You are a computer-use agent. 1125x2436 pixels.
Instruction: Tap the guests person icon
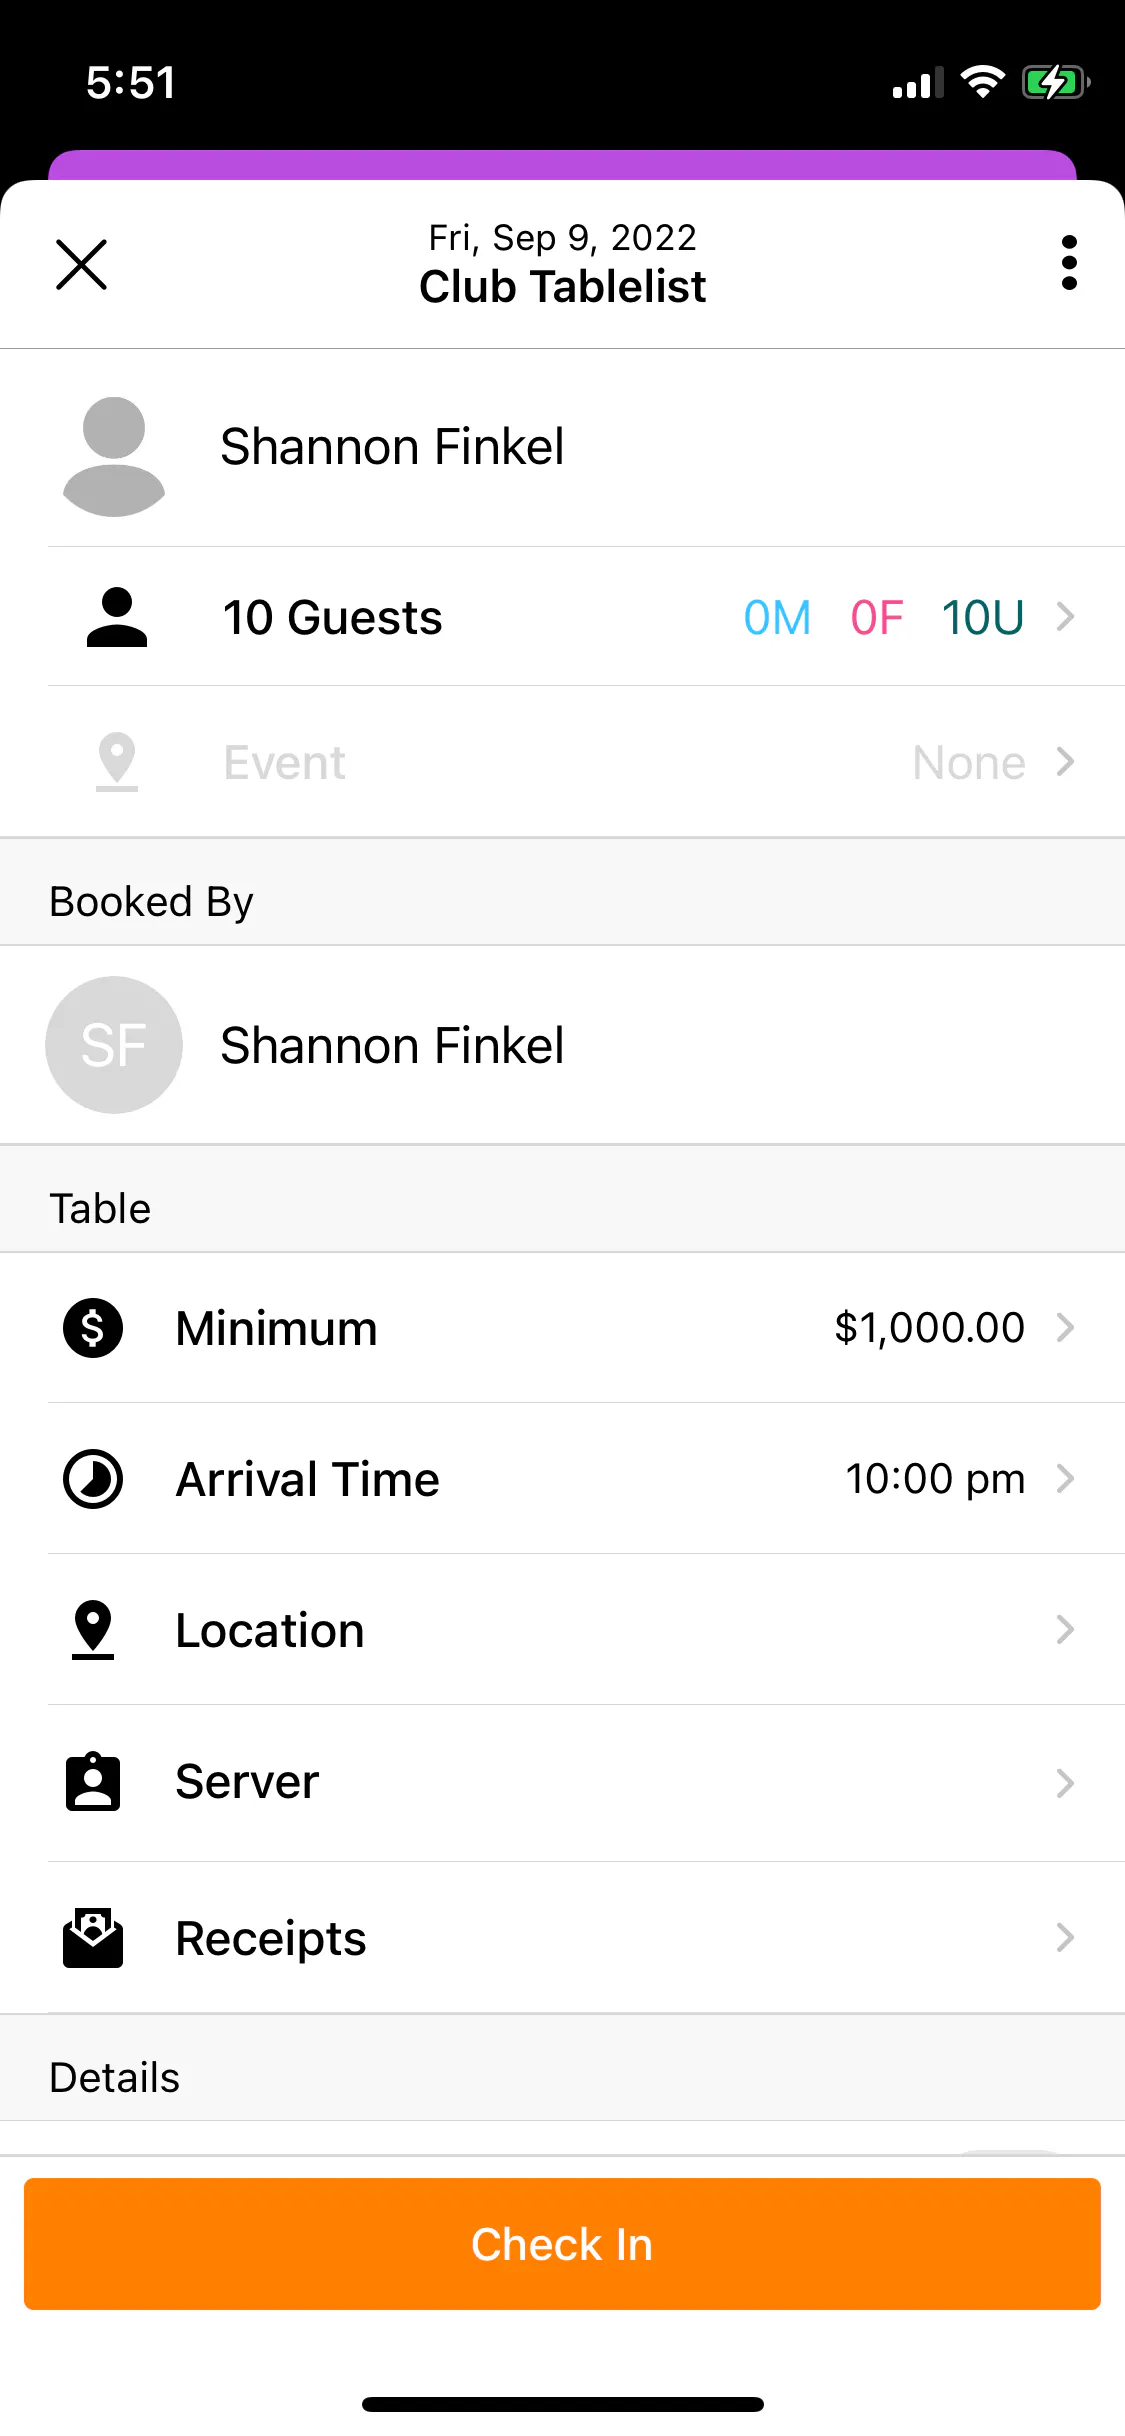pos(116,617)
